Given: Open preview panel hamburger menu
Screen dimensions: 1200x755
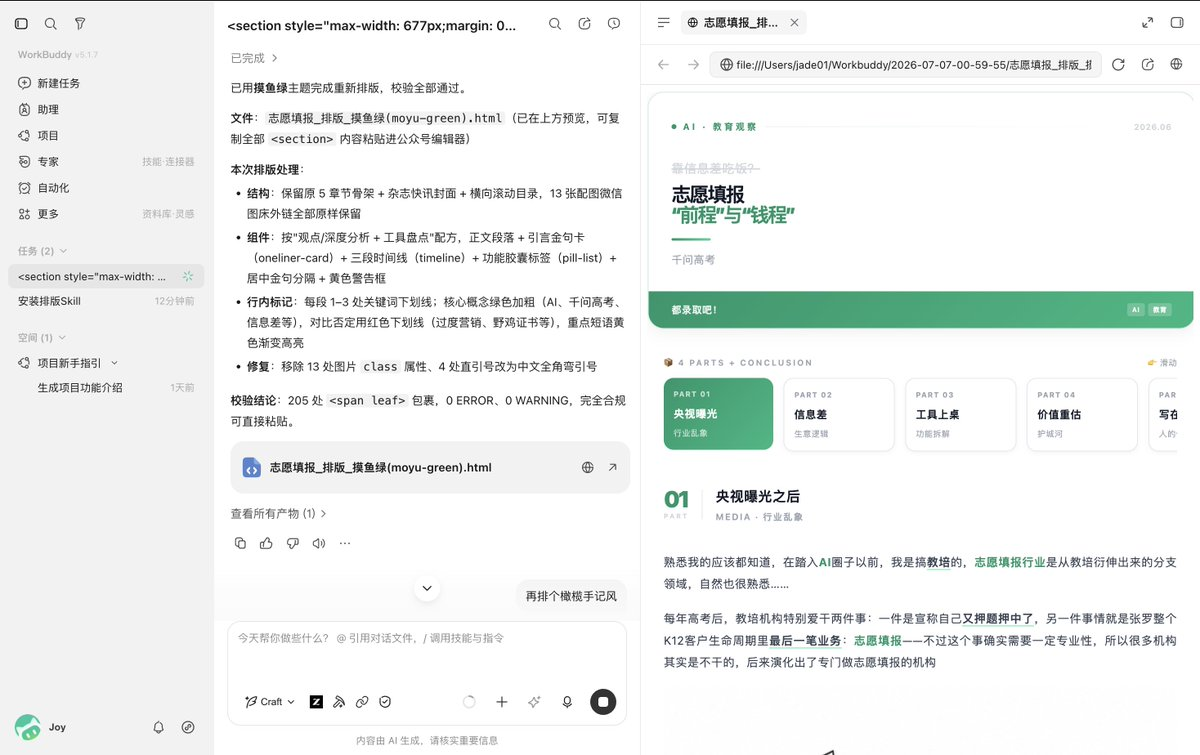Looking at the screenshot, I should pos(663,22).
